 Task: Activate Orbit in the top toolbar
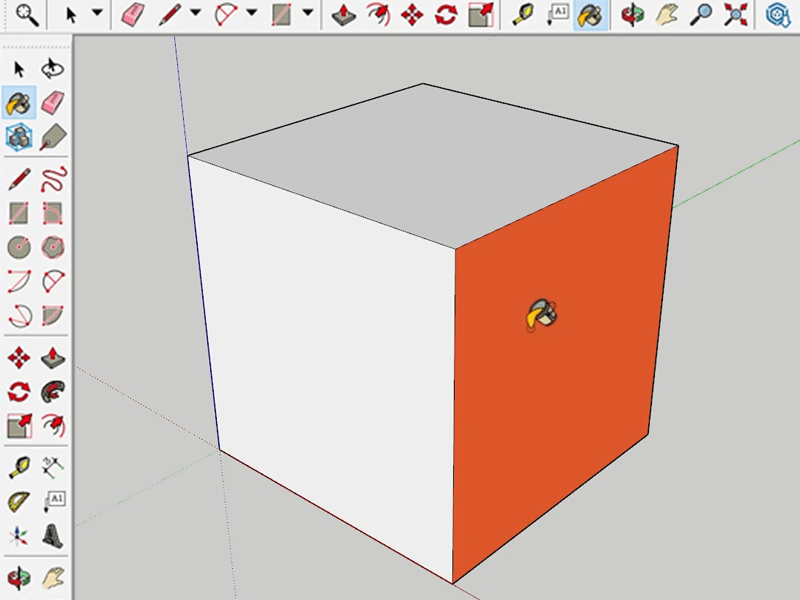tap(633, 15)
